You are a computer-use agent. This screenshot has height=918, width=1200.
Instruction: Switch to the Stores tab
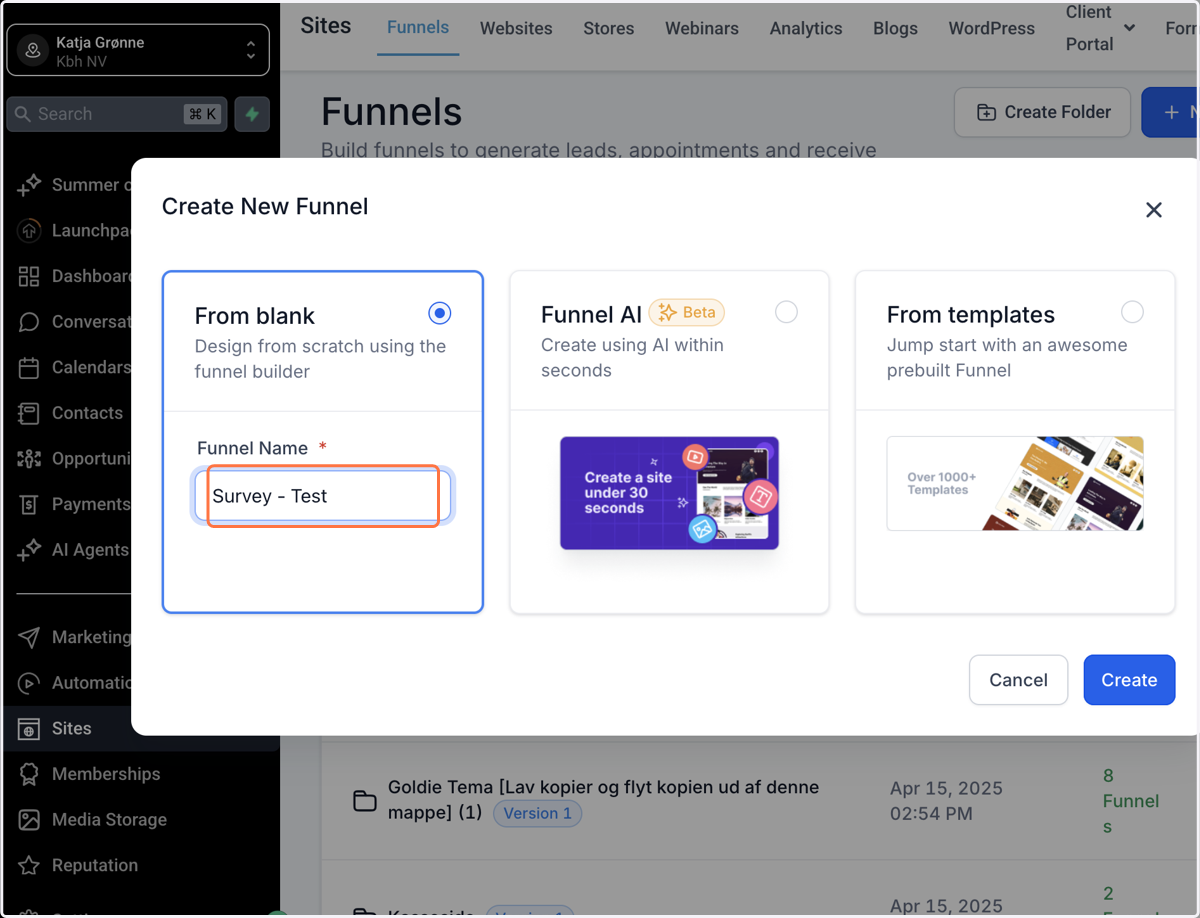(609, 29)
